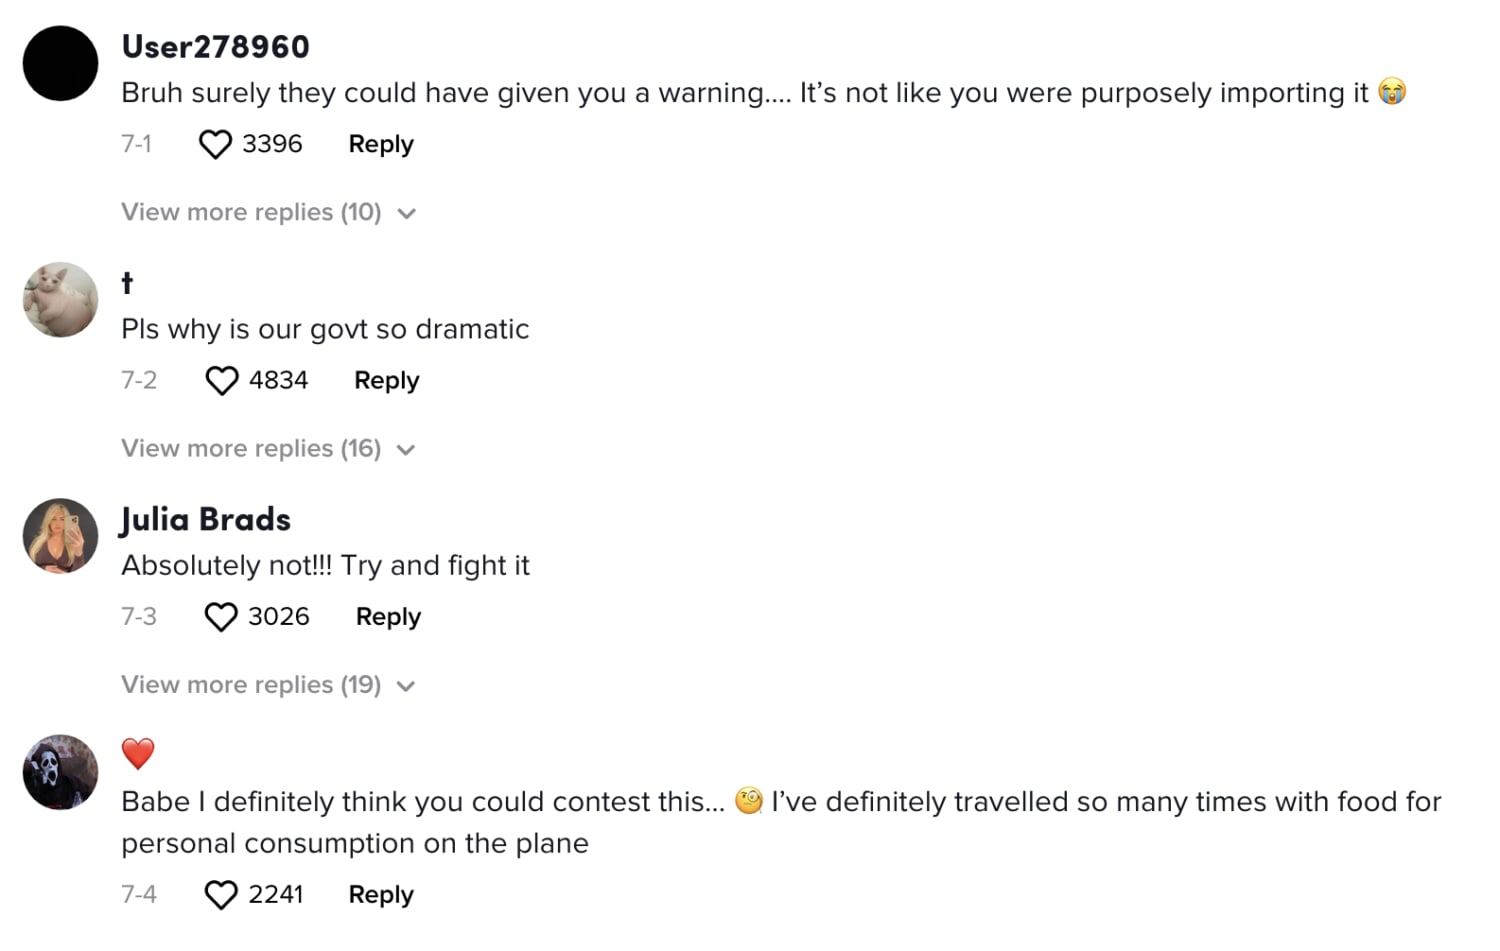
Task: Open User278960 username link
Action: (215, 46)
